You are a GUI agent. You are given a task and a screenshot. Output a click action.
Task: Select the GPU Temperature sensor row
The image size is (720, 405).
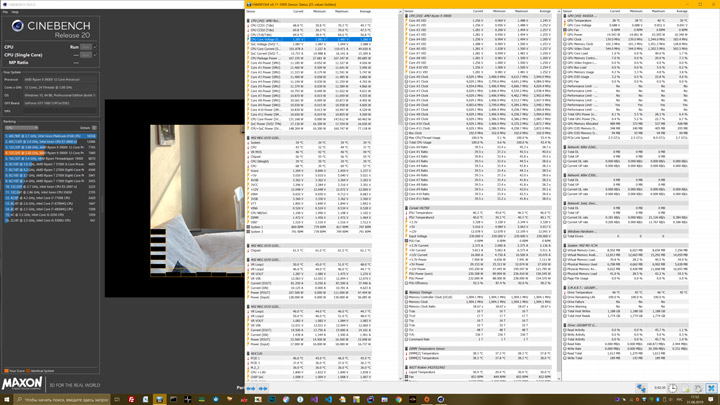[626, 21]
